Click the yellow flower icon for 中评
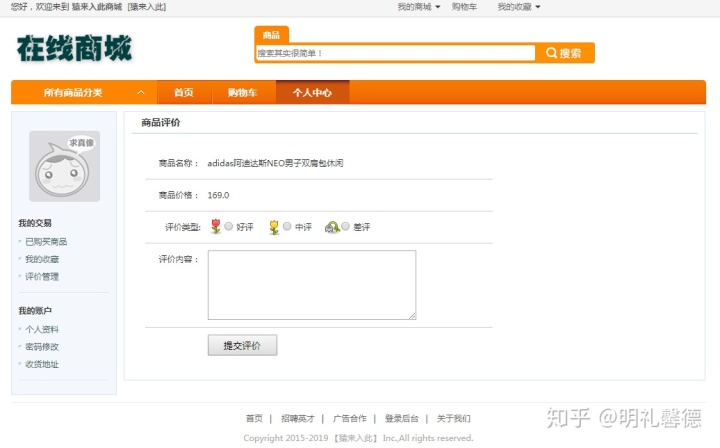The width and height of the screenshot is (720, 448). coord(274,227)
